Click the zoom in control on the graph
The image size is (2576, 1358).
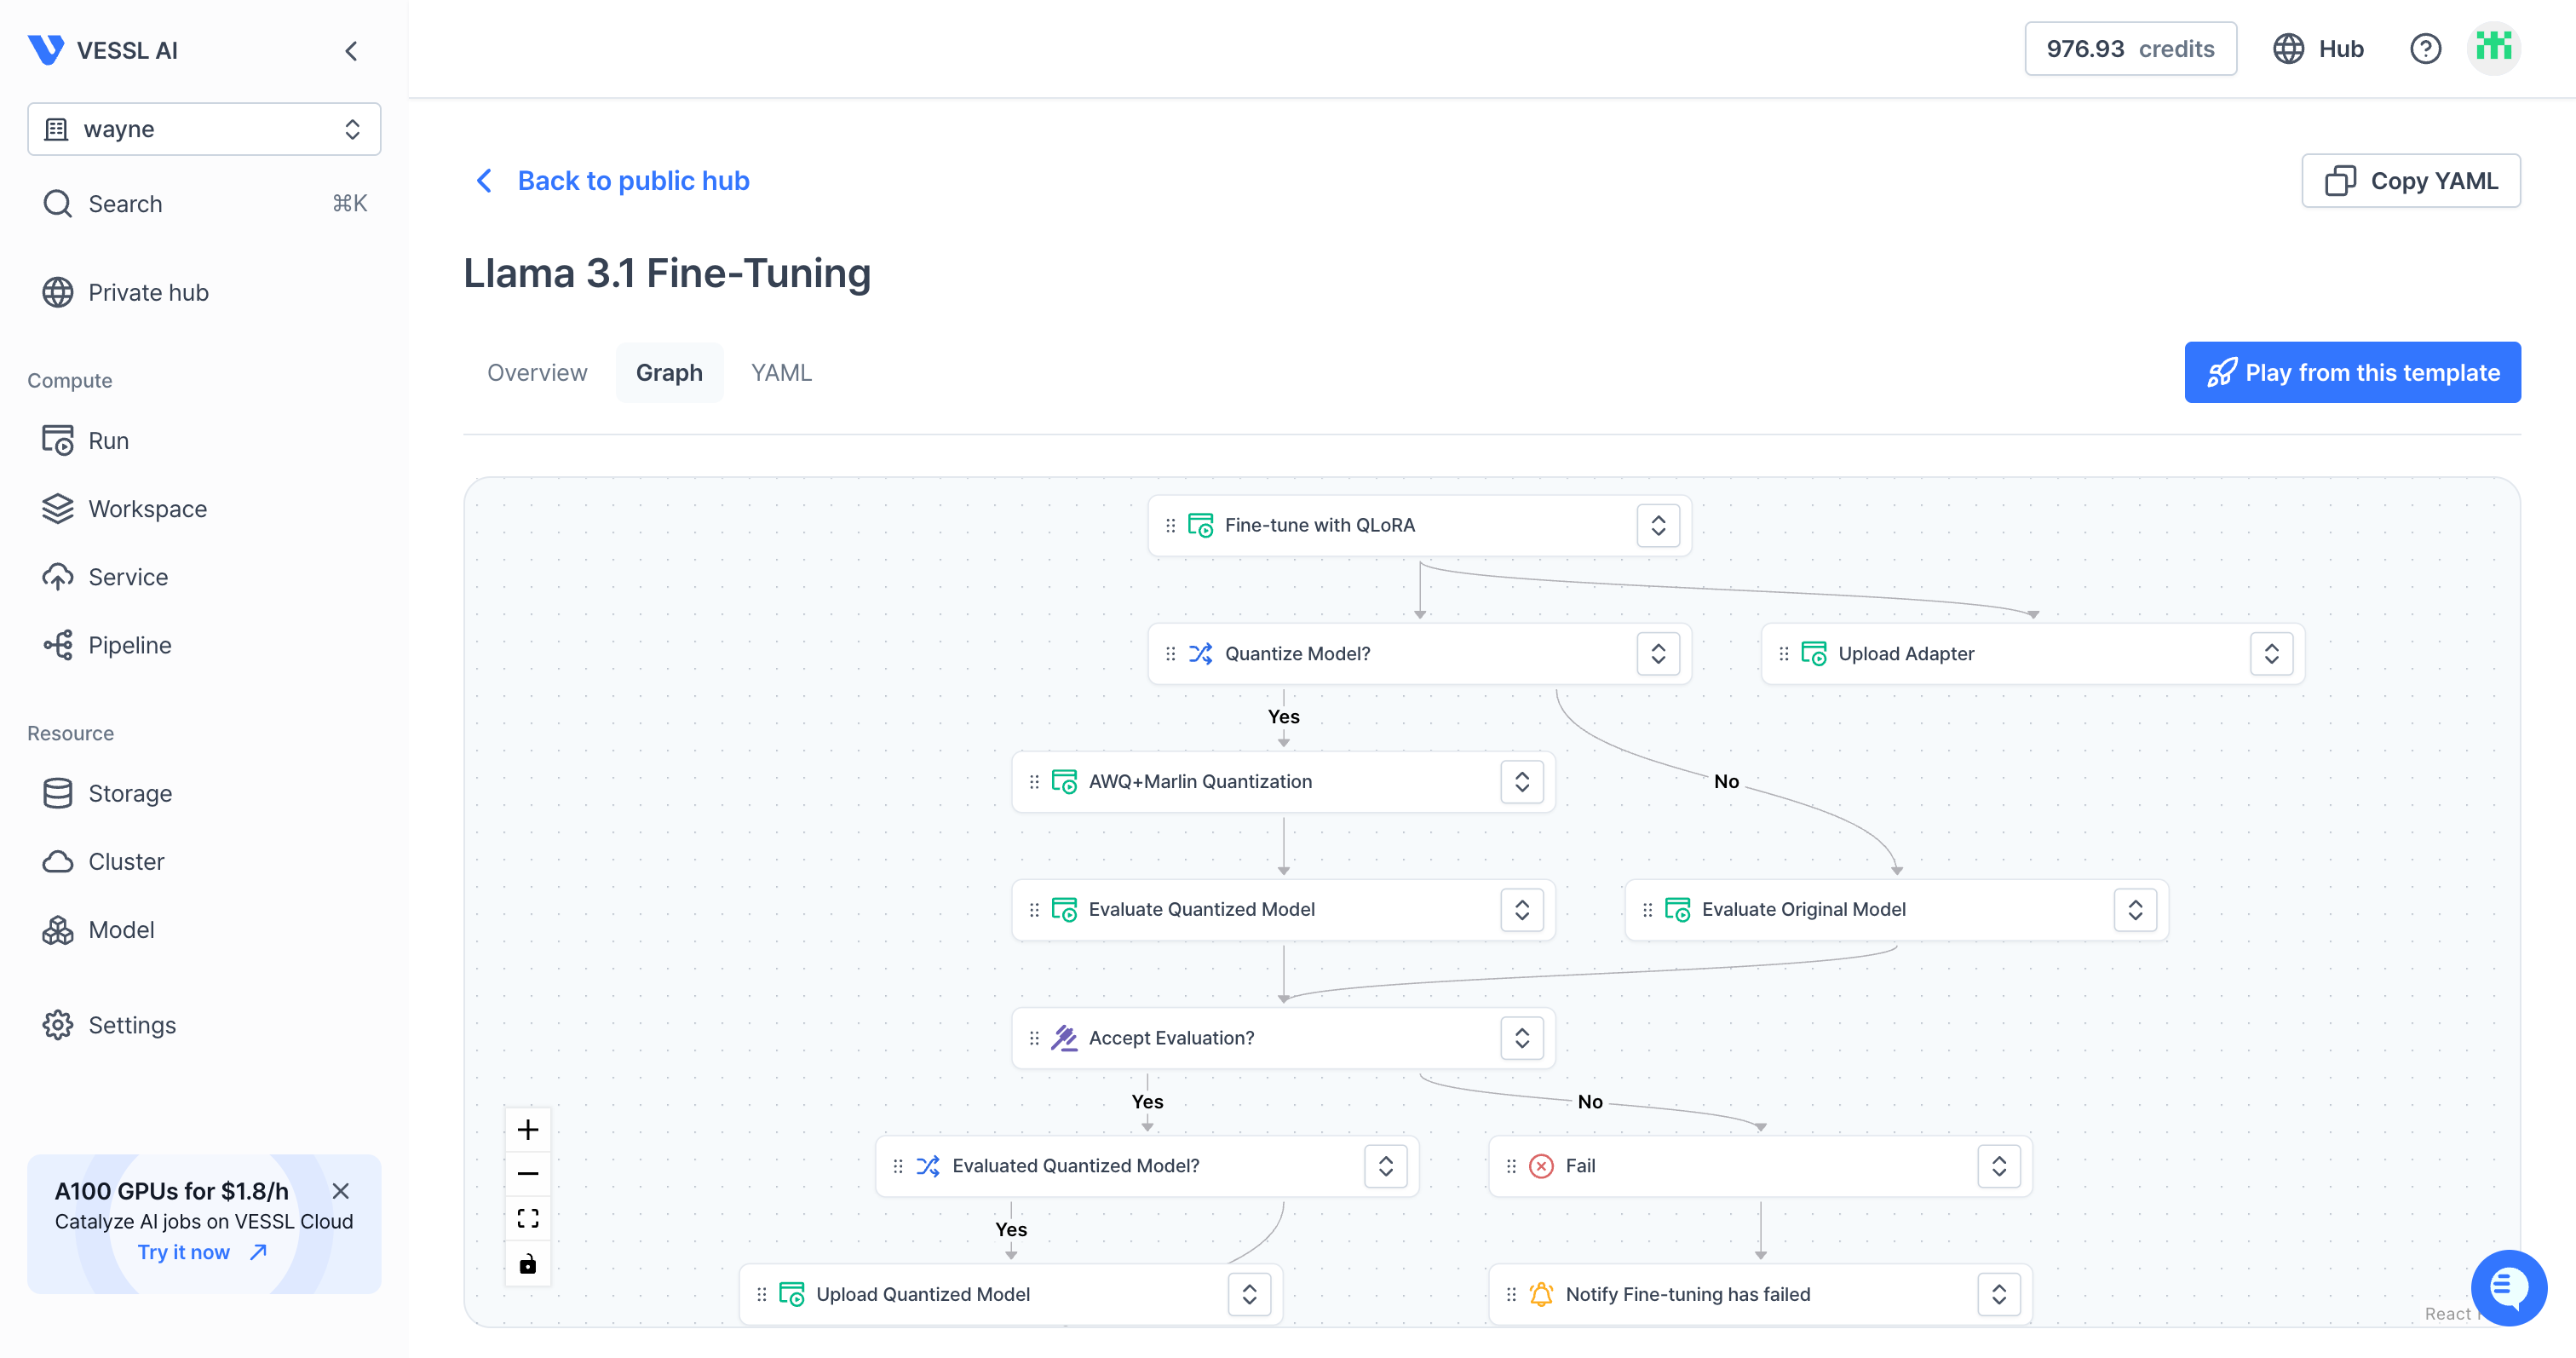(x=528, y=1129)
